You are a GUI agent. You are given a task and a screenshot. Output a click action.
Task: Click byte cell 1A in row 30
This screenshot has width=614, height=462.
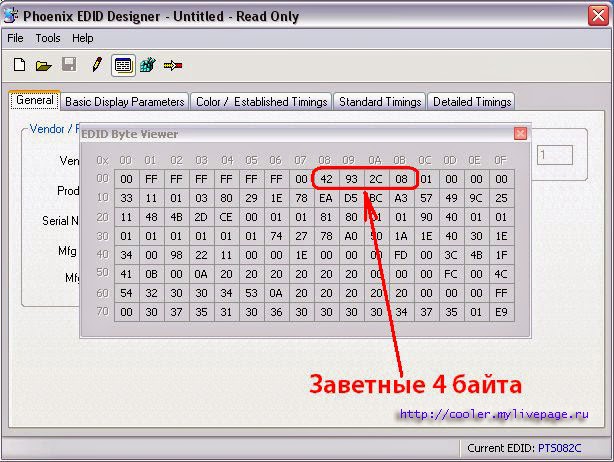tap(401, 236)
